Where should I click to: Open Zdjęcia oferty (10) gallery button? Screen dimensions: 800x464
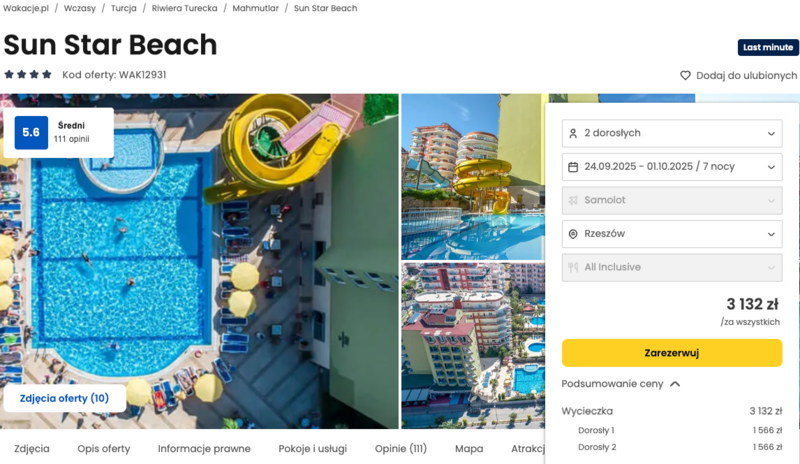(64, 398)
